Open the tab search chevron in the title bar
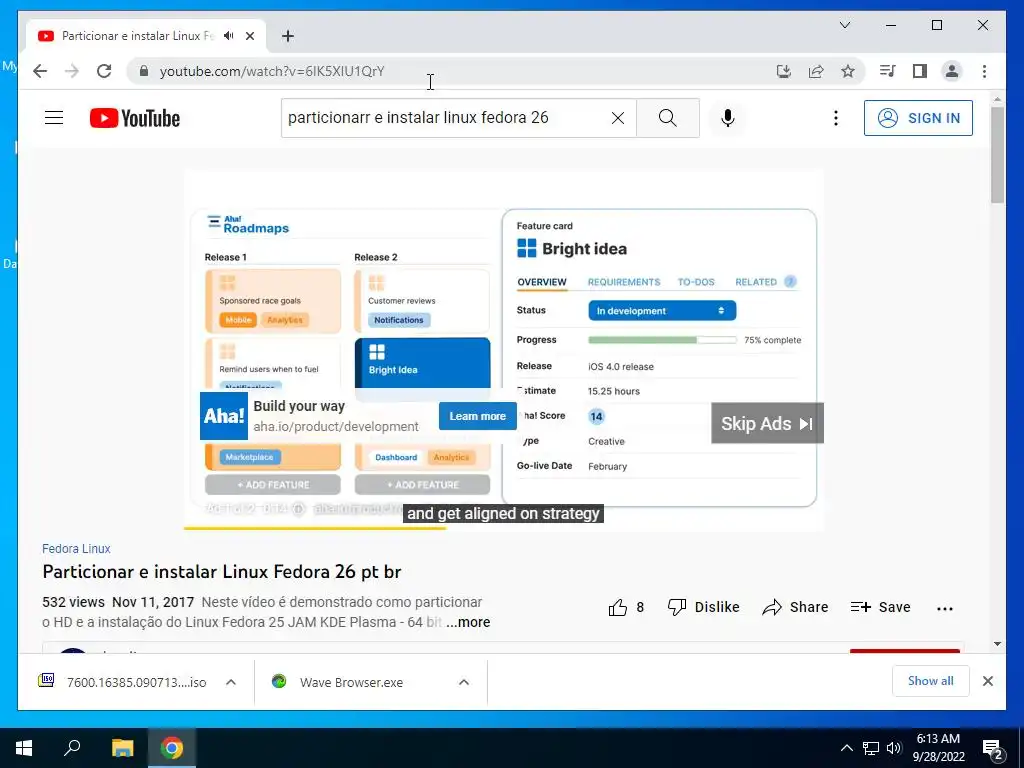Viewport: 1024px width, 768px height. [844, 25]
